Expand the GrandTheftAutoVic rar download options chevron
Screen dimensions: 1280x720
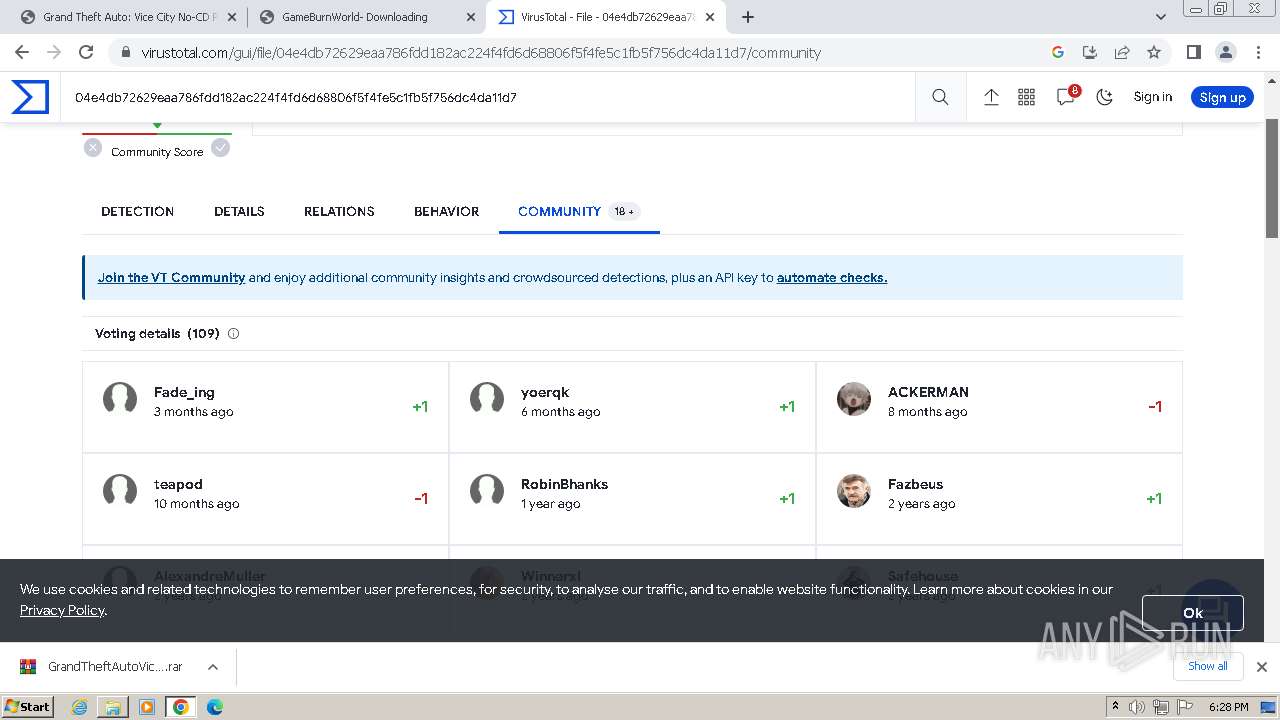pos(213,667)
